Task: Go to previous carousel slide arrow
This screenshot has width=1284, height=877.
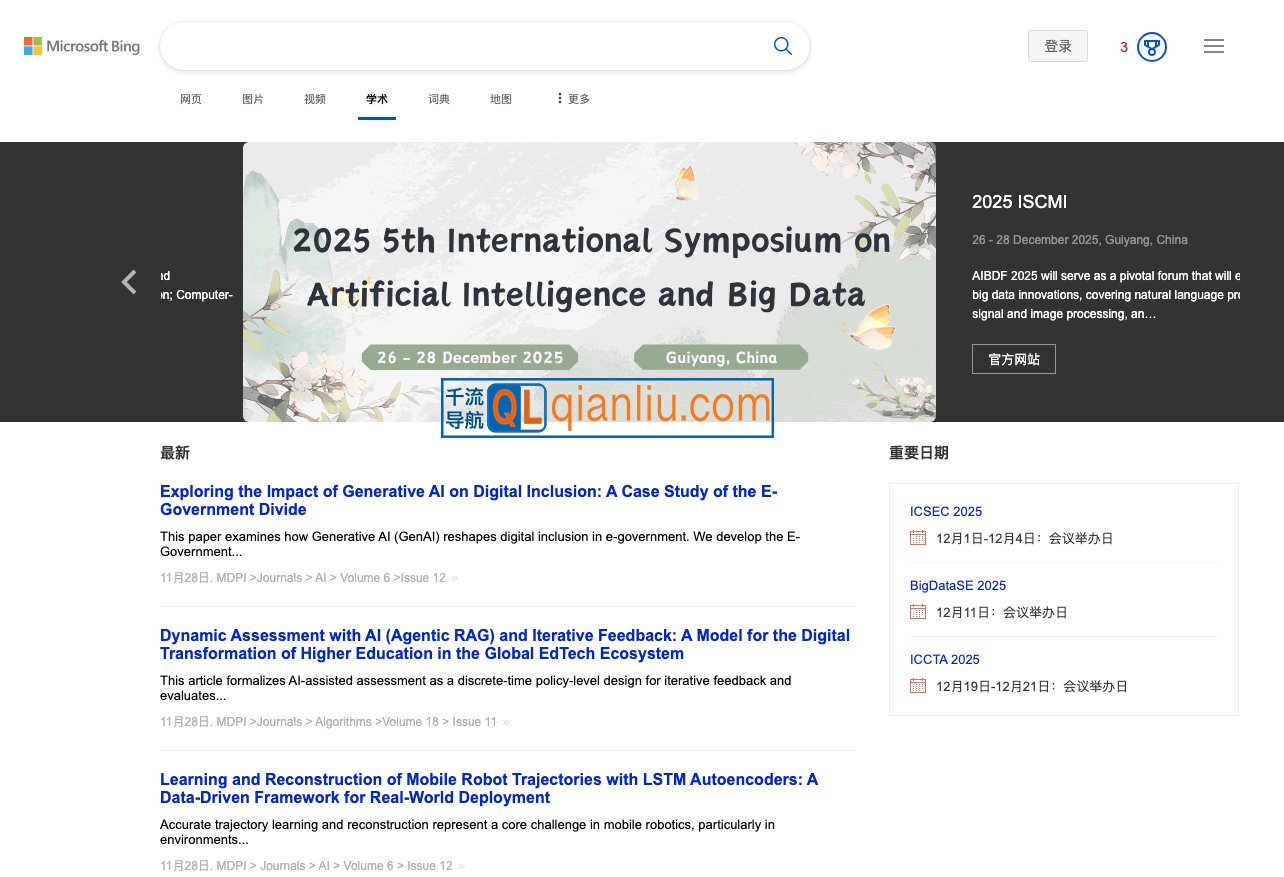Action: pyautogui.click(x=129, y=282)
